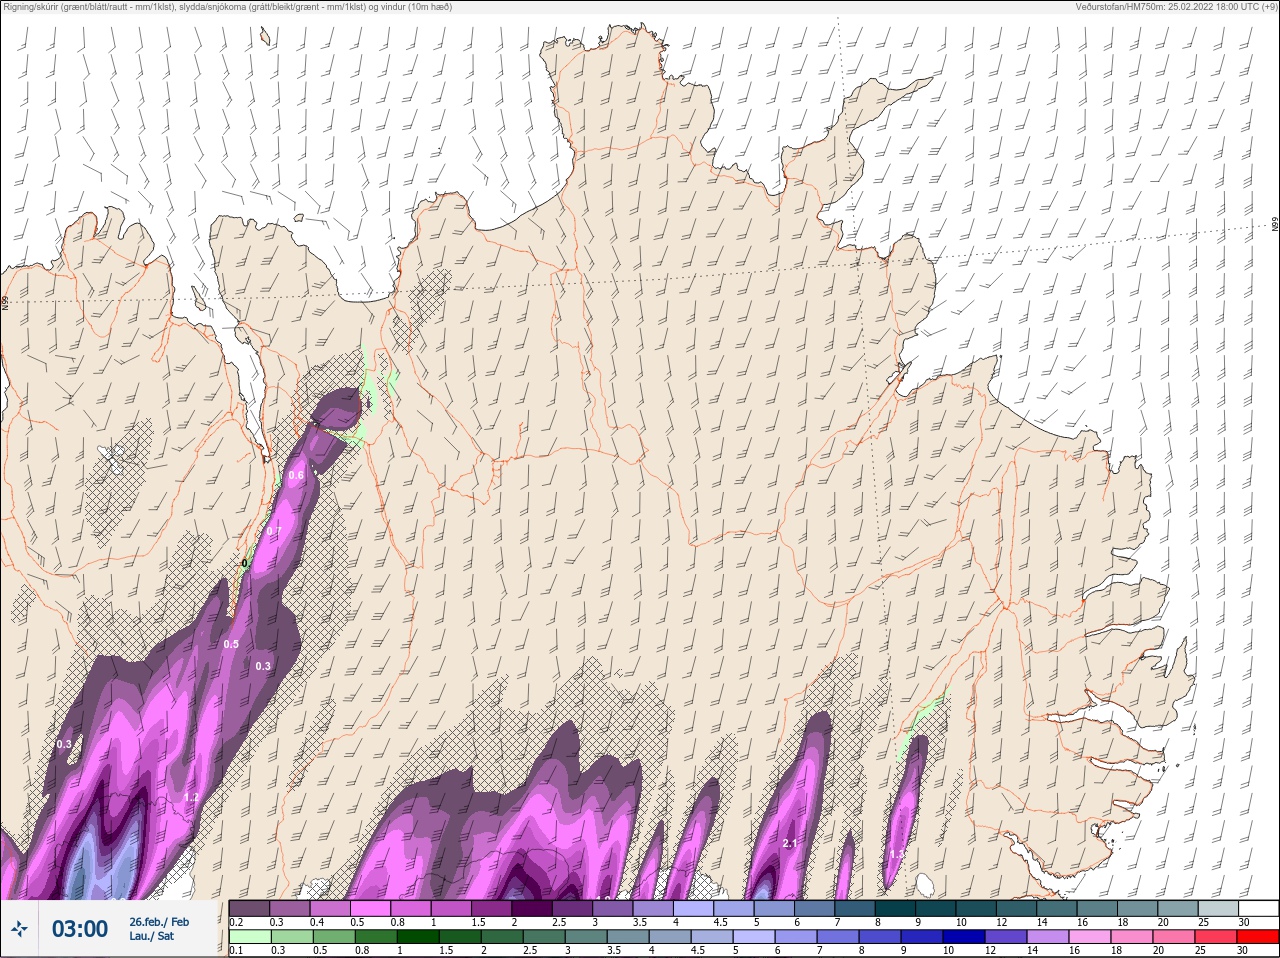Image resolution: width=1280 pixels, height=958 pixels.
Task: Click the top legend swatch between 2 and 2.5
Action: [x=533, y=908]
